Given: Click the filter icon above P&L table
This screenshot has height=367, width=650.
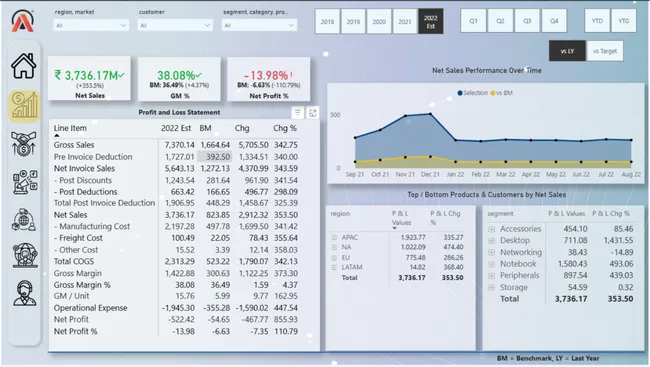Looking at the screenshot, I should [297, 112].
